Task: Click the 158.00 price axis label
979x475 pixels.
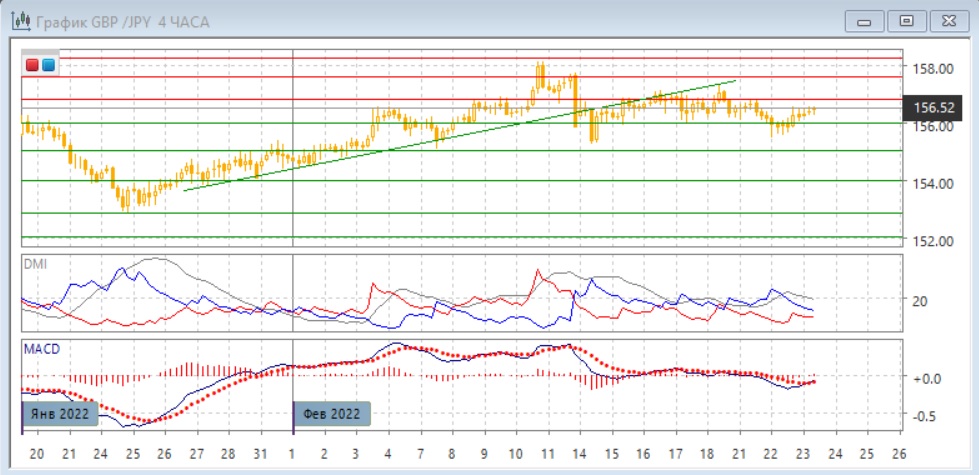Action: [931, 69]
